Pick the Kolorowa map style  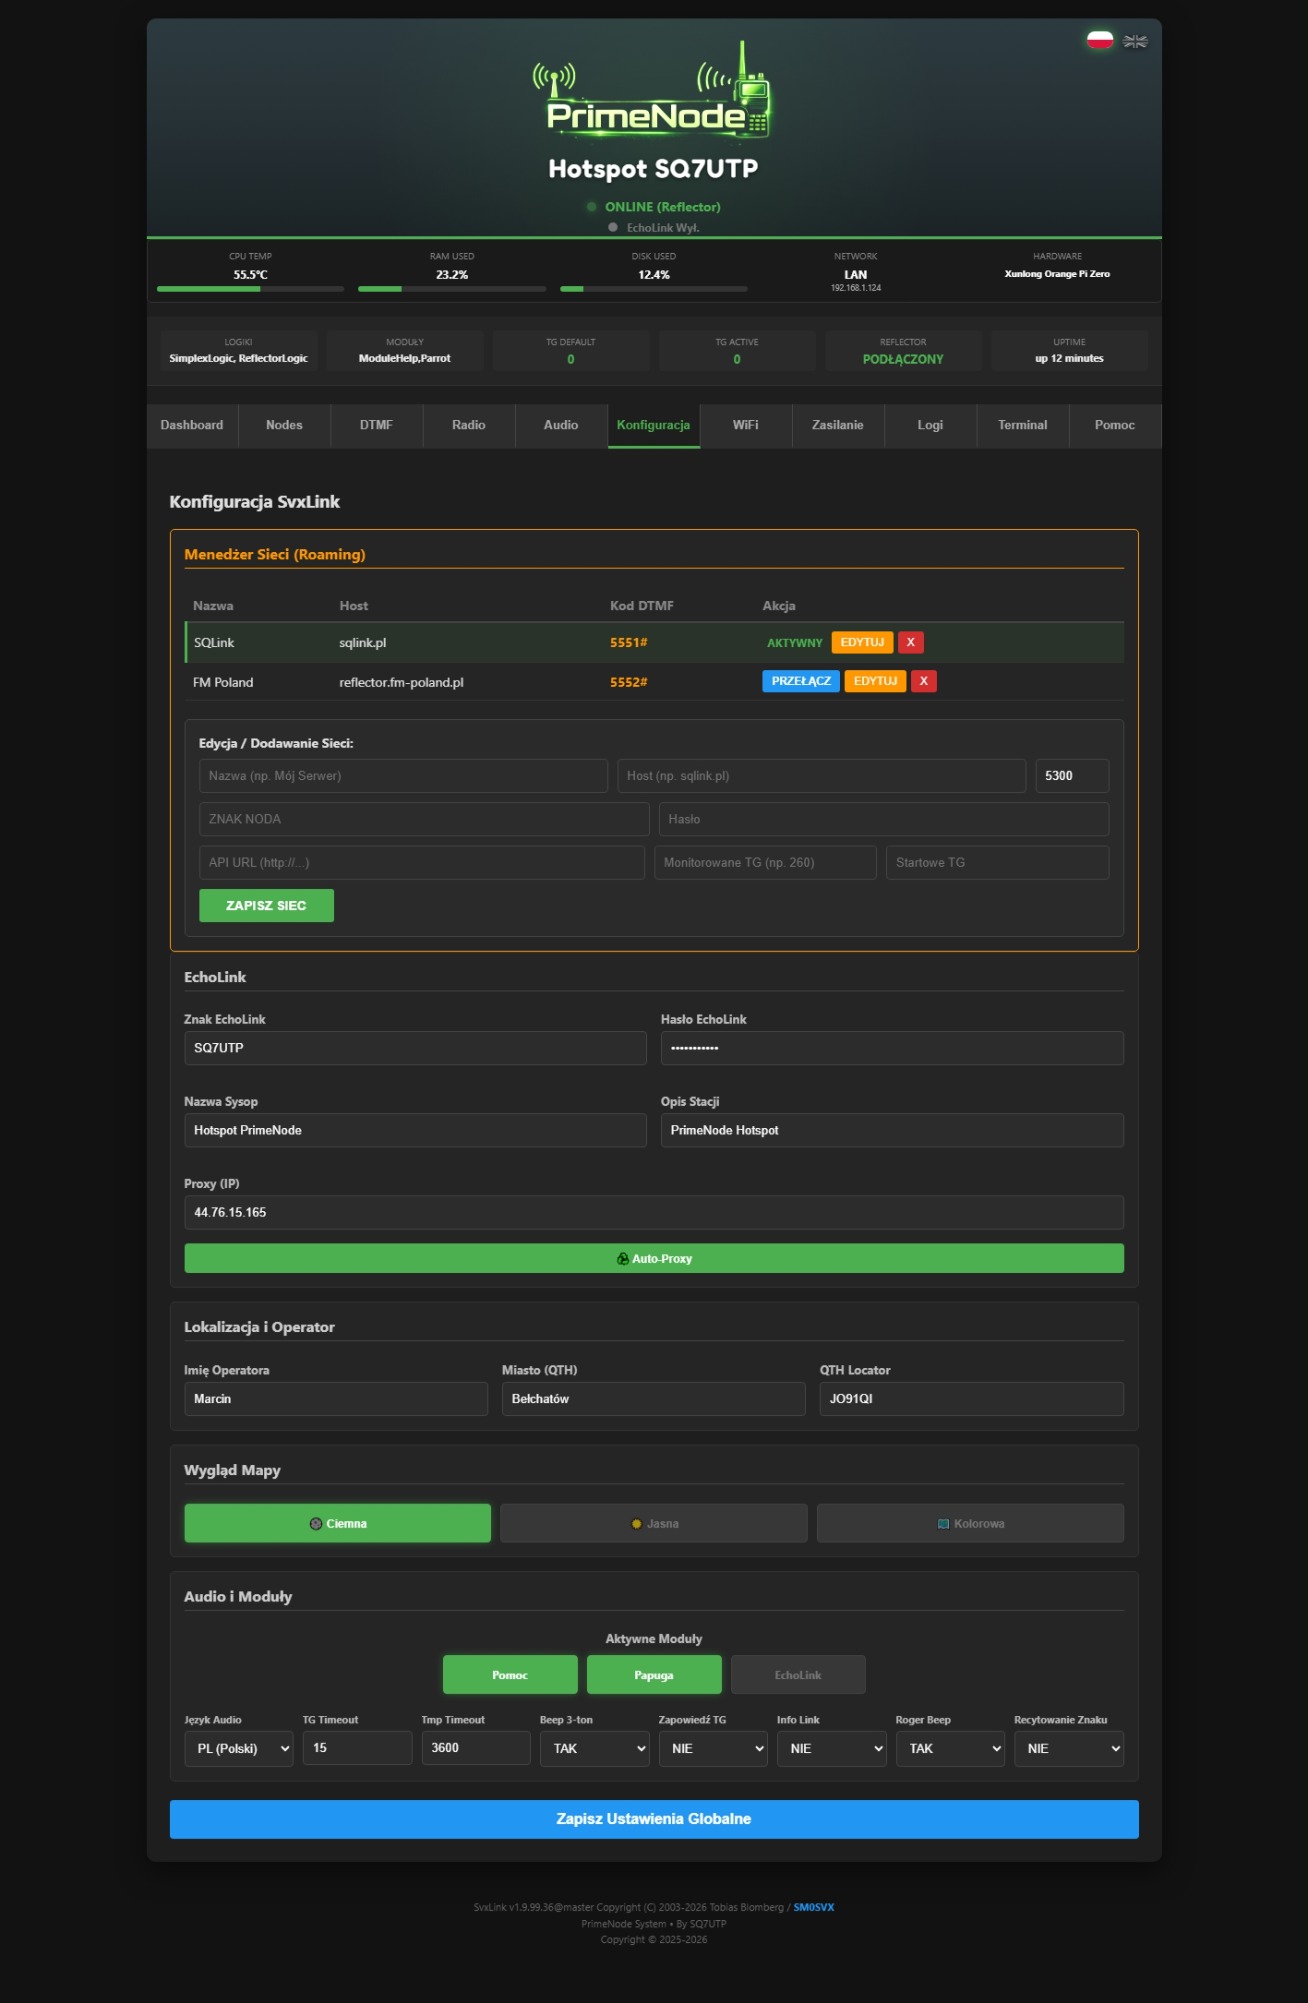[970, 1523]
